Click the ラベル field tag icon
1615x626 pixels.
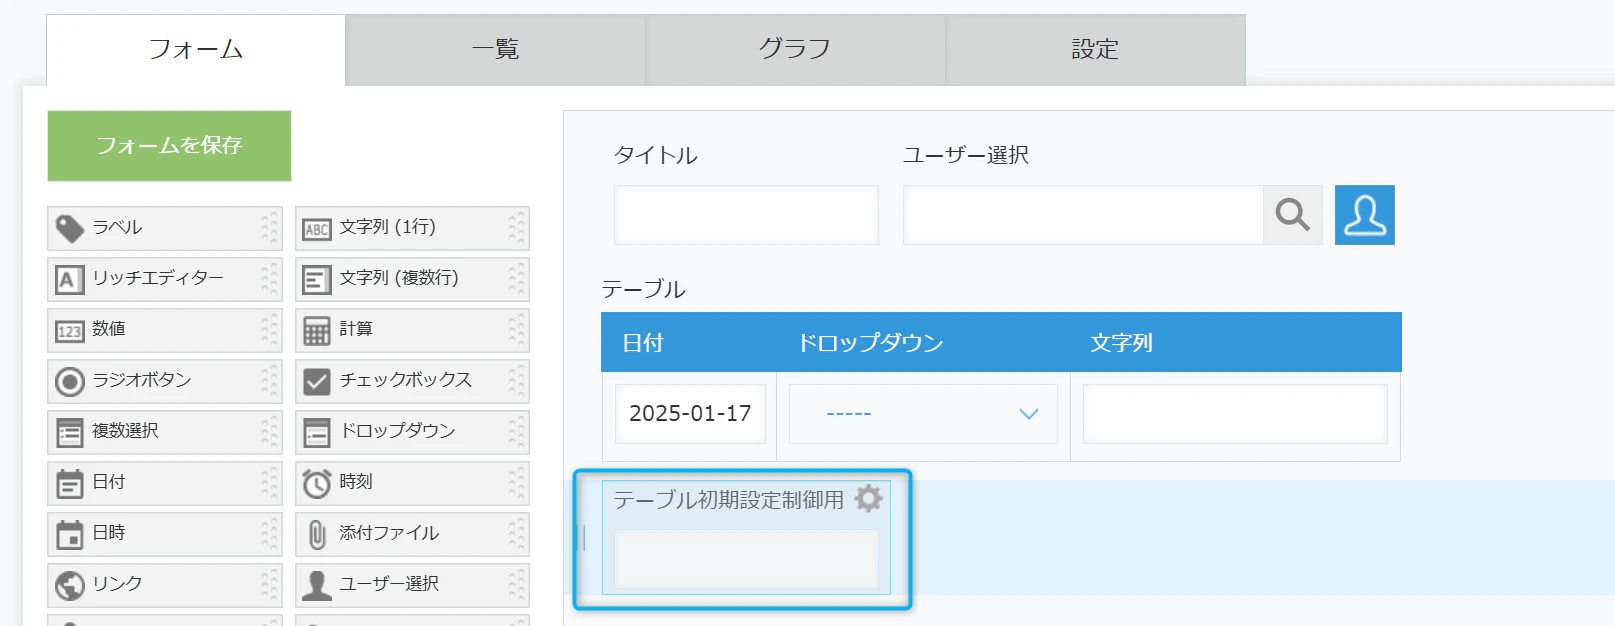69,228
